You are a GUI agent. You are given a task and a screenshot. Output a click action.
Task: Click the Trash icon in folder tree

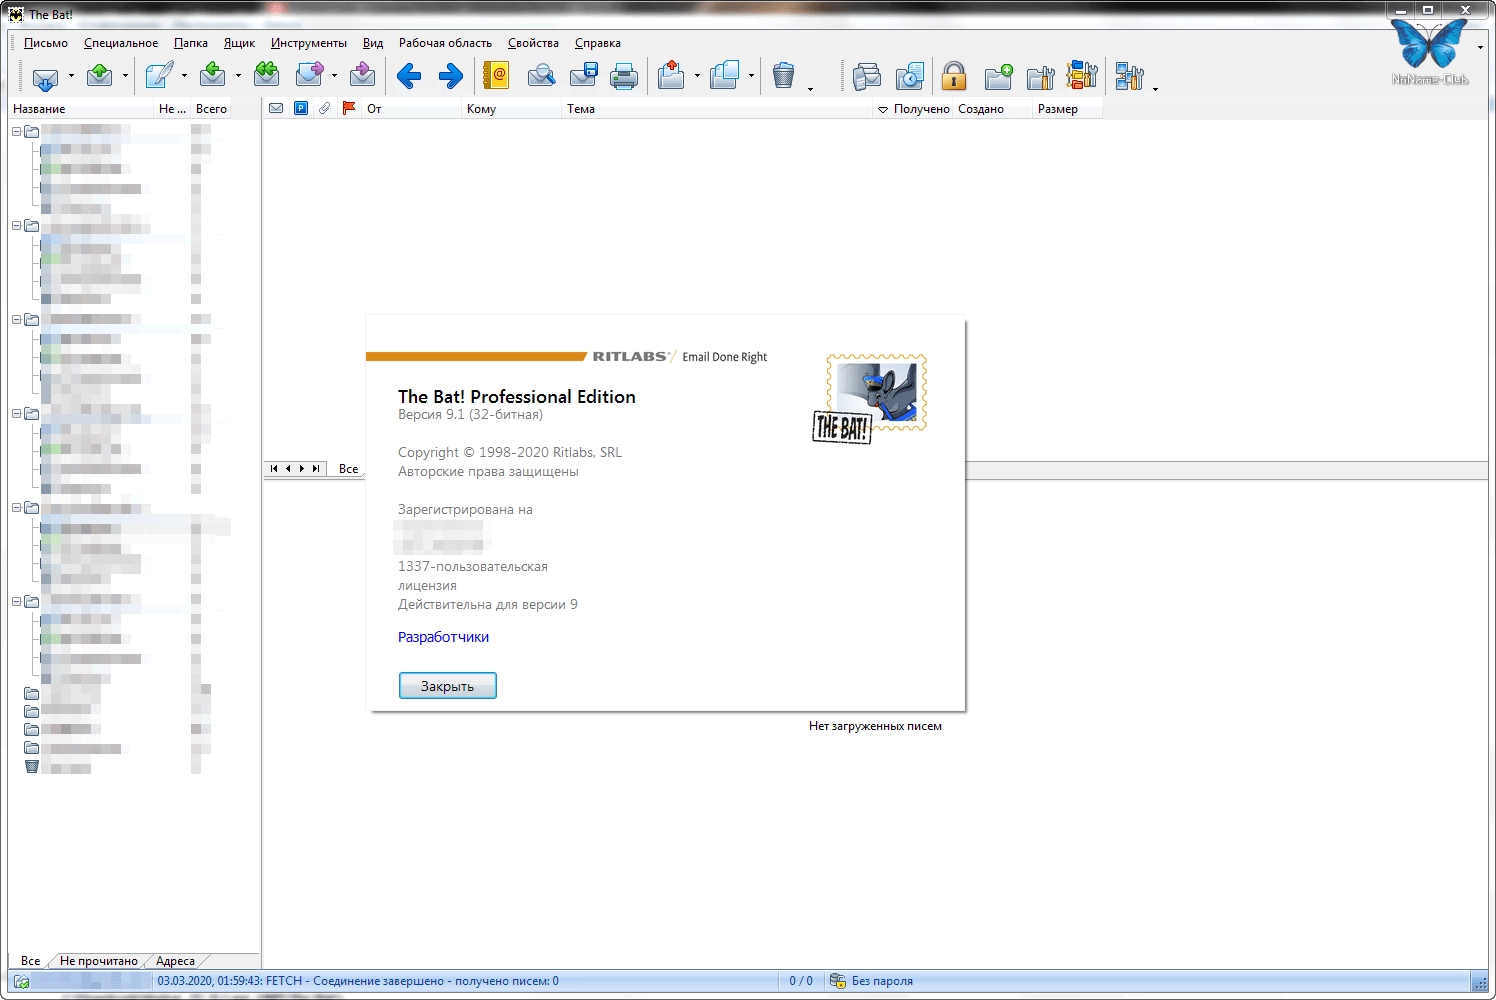tap(32, 767)
